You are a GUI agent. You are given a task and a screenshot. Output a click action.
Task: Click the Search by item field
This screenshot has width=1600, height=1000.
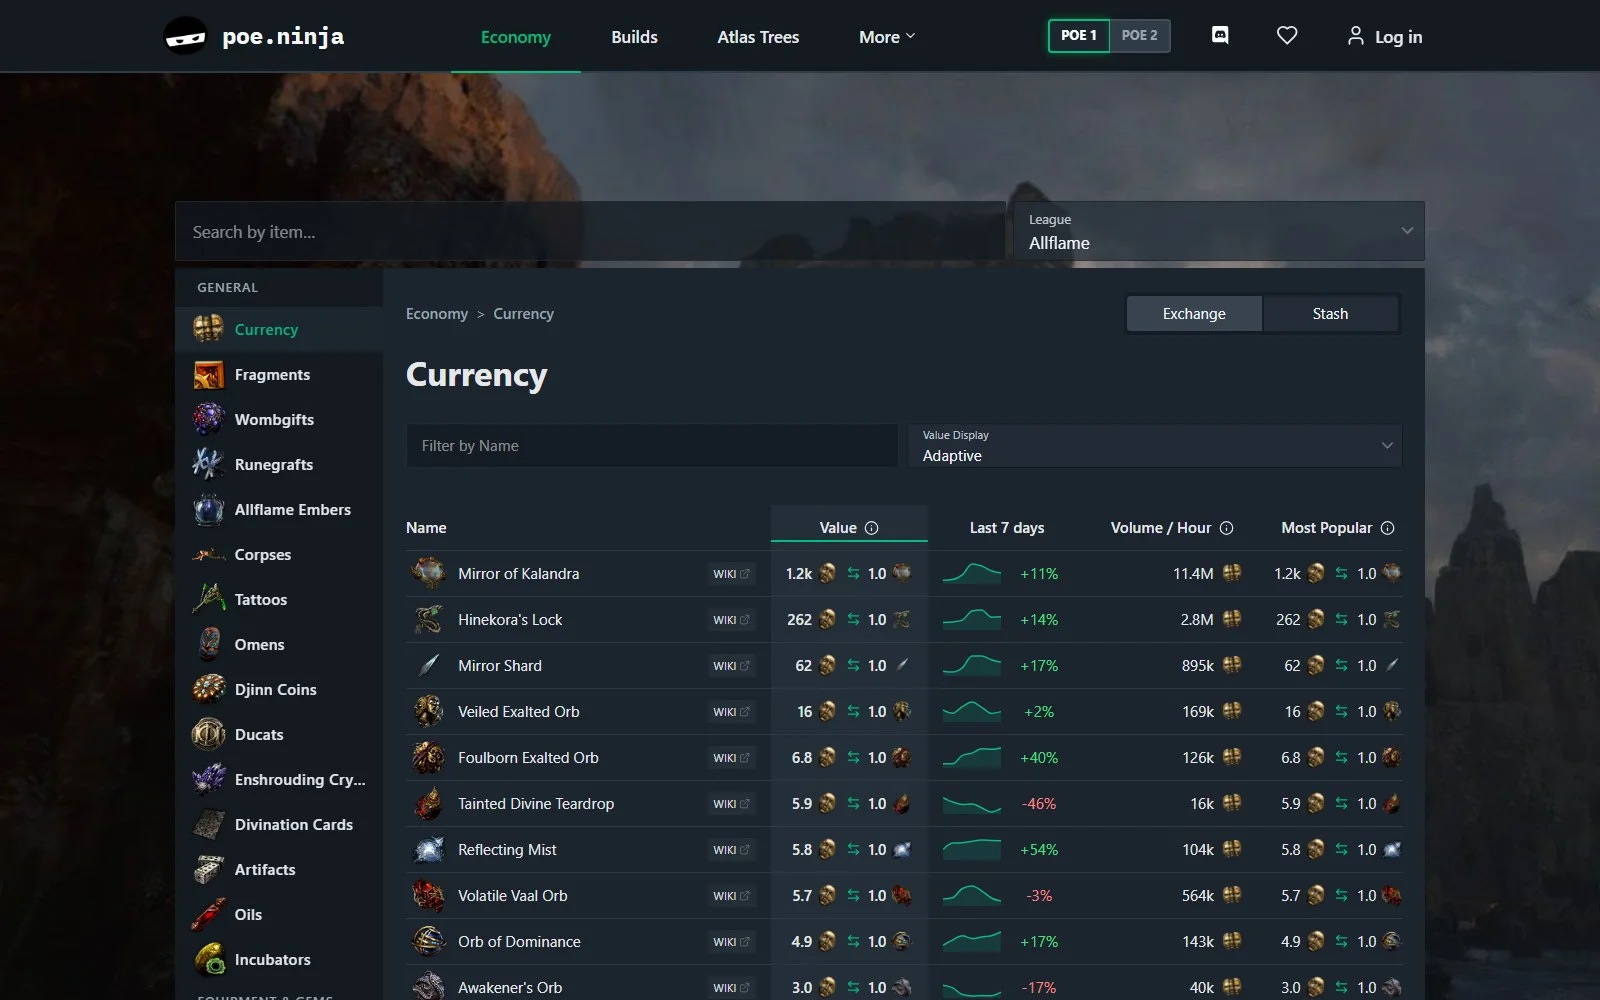click(590, 232)
